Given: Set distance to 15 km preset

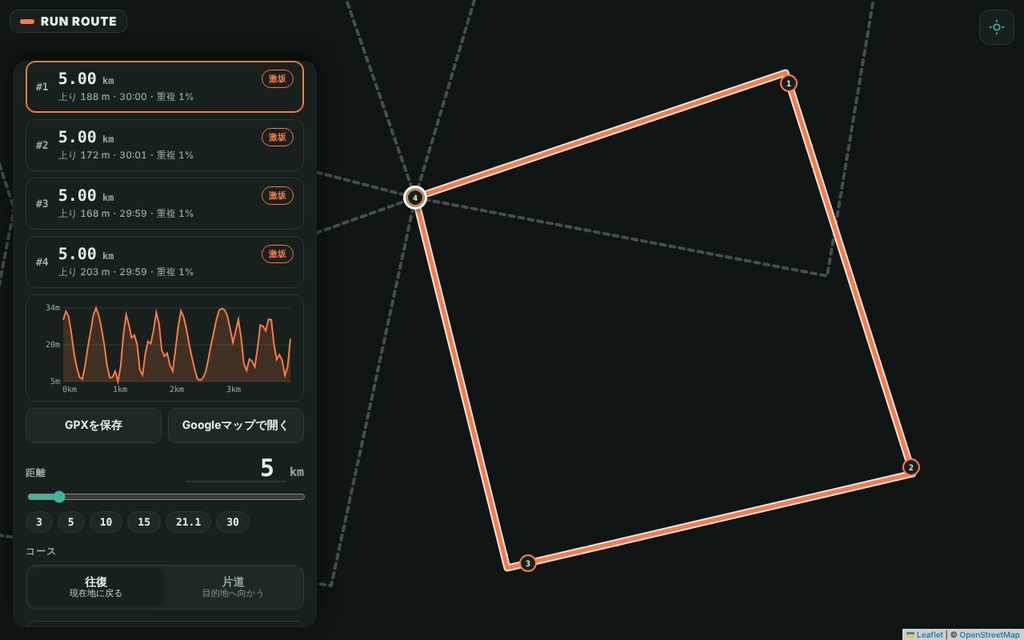Looking at the screenshot, I should [x=144, y=522].
